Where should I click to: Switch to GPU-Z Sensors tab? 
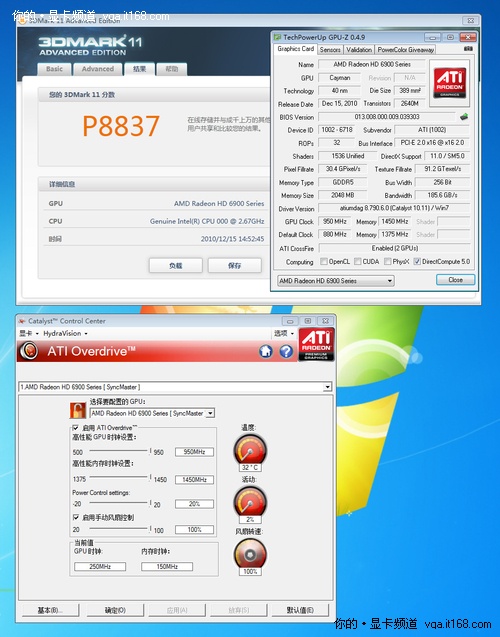click(330, 50)
